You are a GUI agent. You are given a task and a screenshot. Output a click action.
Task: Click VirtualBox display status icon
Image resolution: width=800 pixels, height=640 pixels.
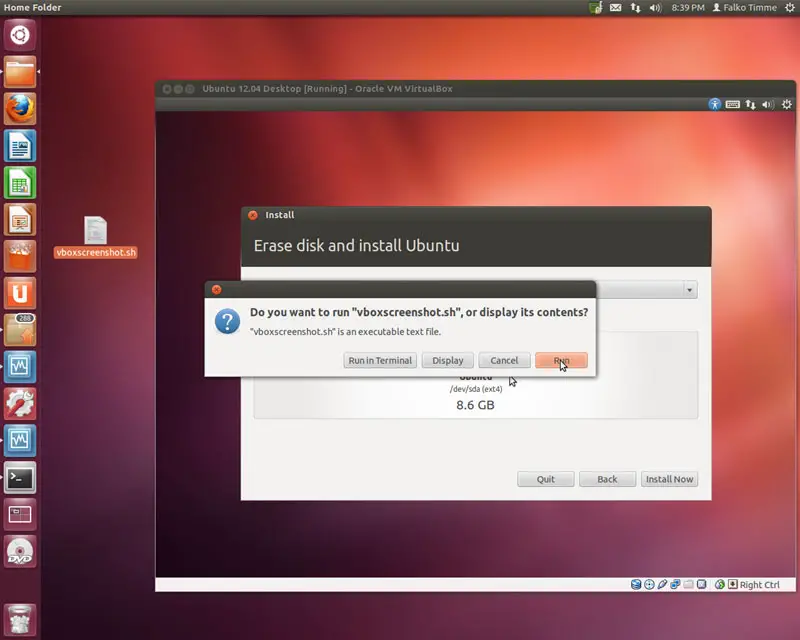[x=702, y=584]
